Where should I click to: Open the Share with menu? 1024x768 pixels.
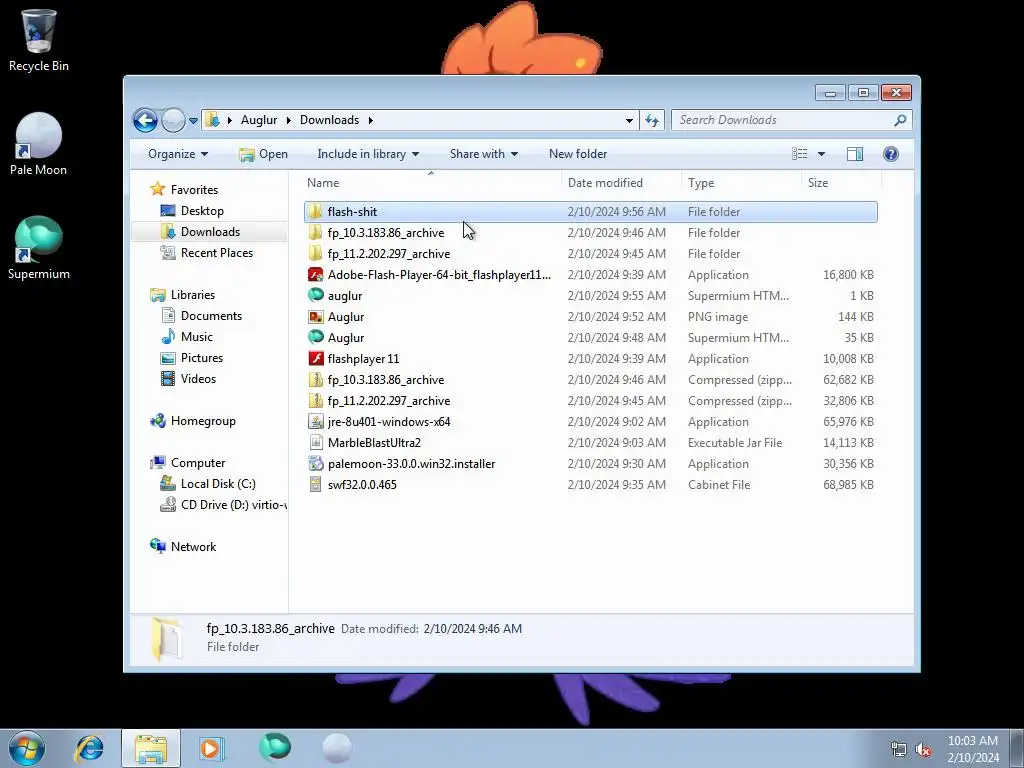click(483, 154)
